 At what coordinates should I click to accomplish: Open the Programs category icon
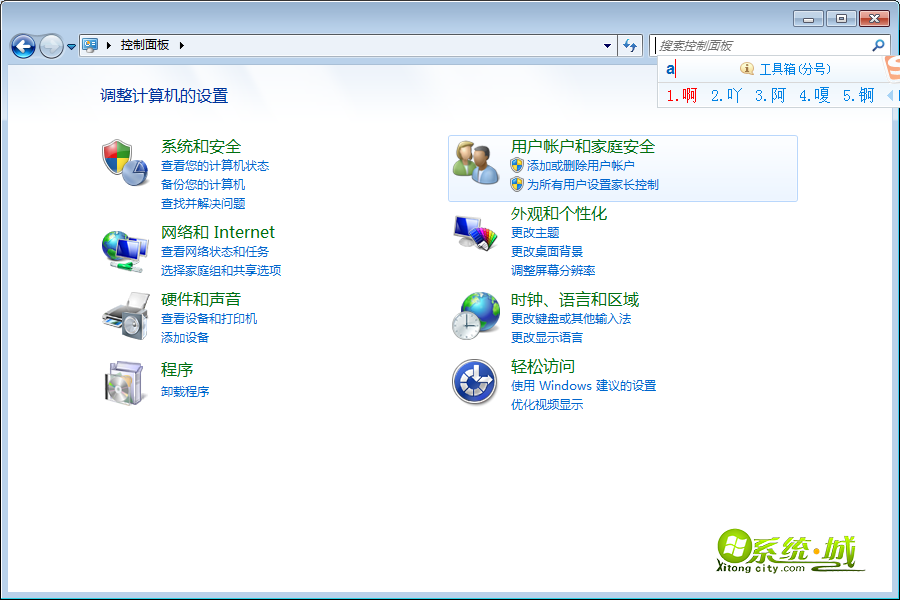(124, 382)
